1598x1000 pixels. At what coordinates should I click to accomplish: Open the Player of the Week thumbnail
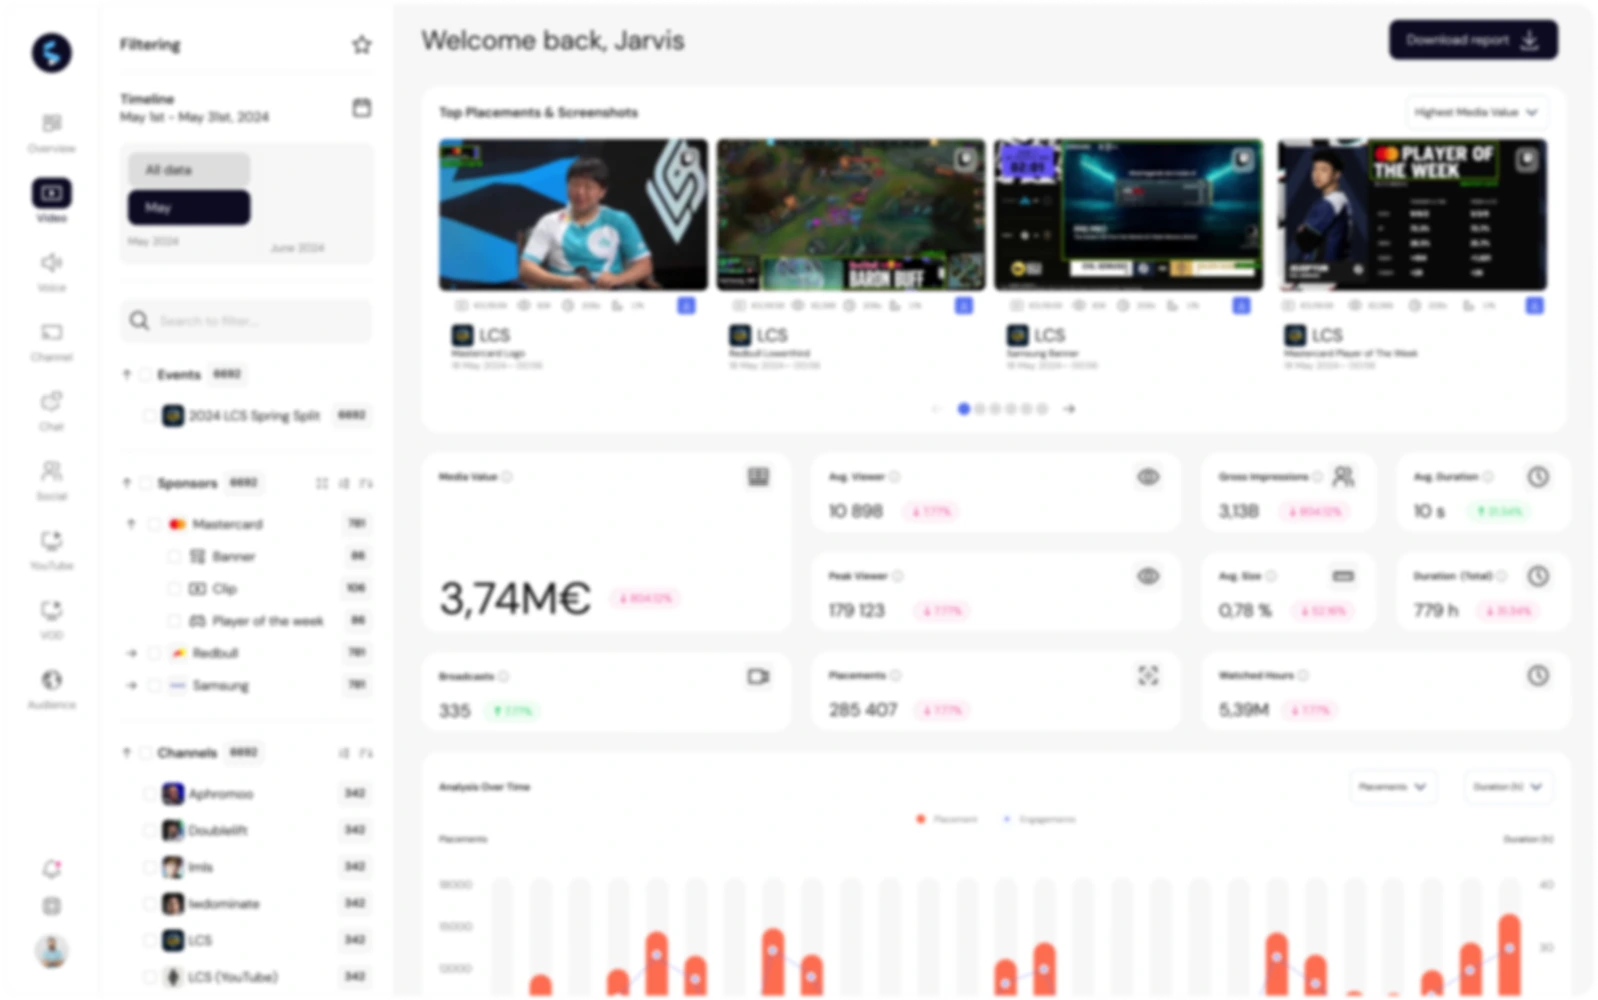[x=1412, y=214]
